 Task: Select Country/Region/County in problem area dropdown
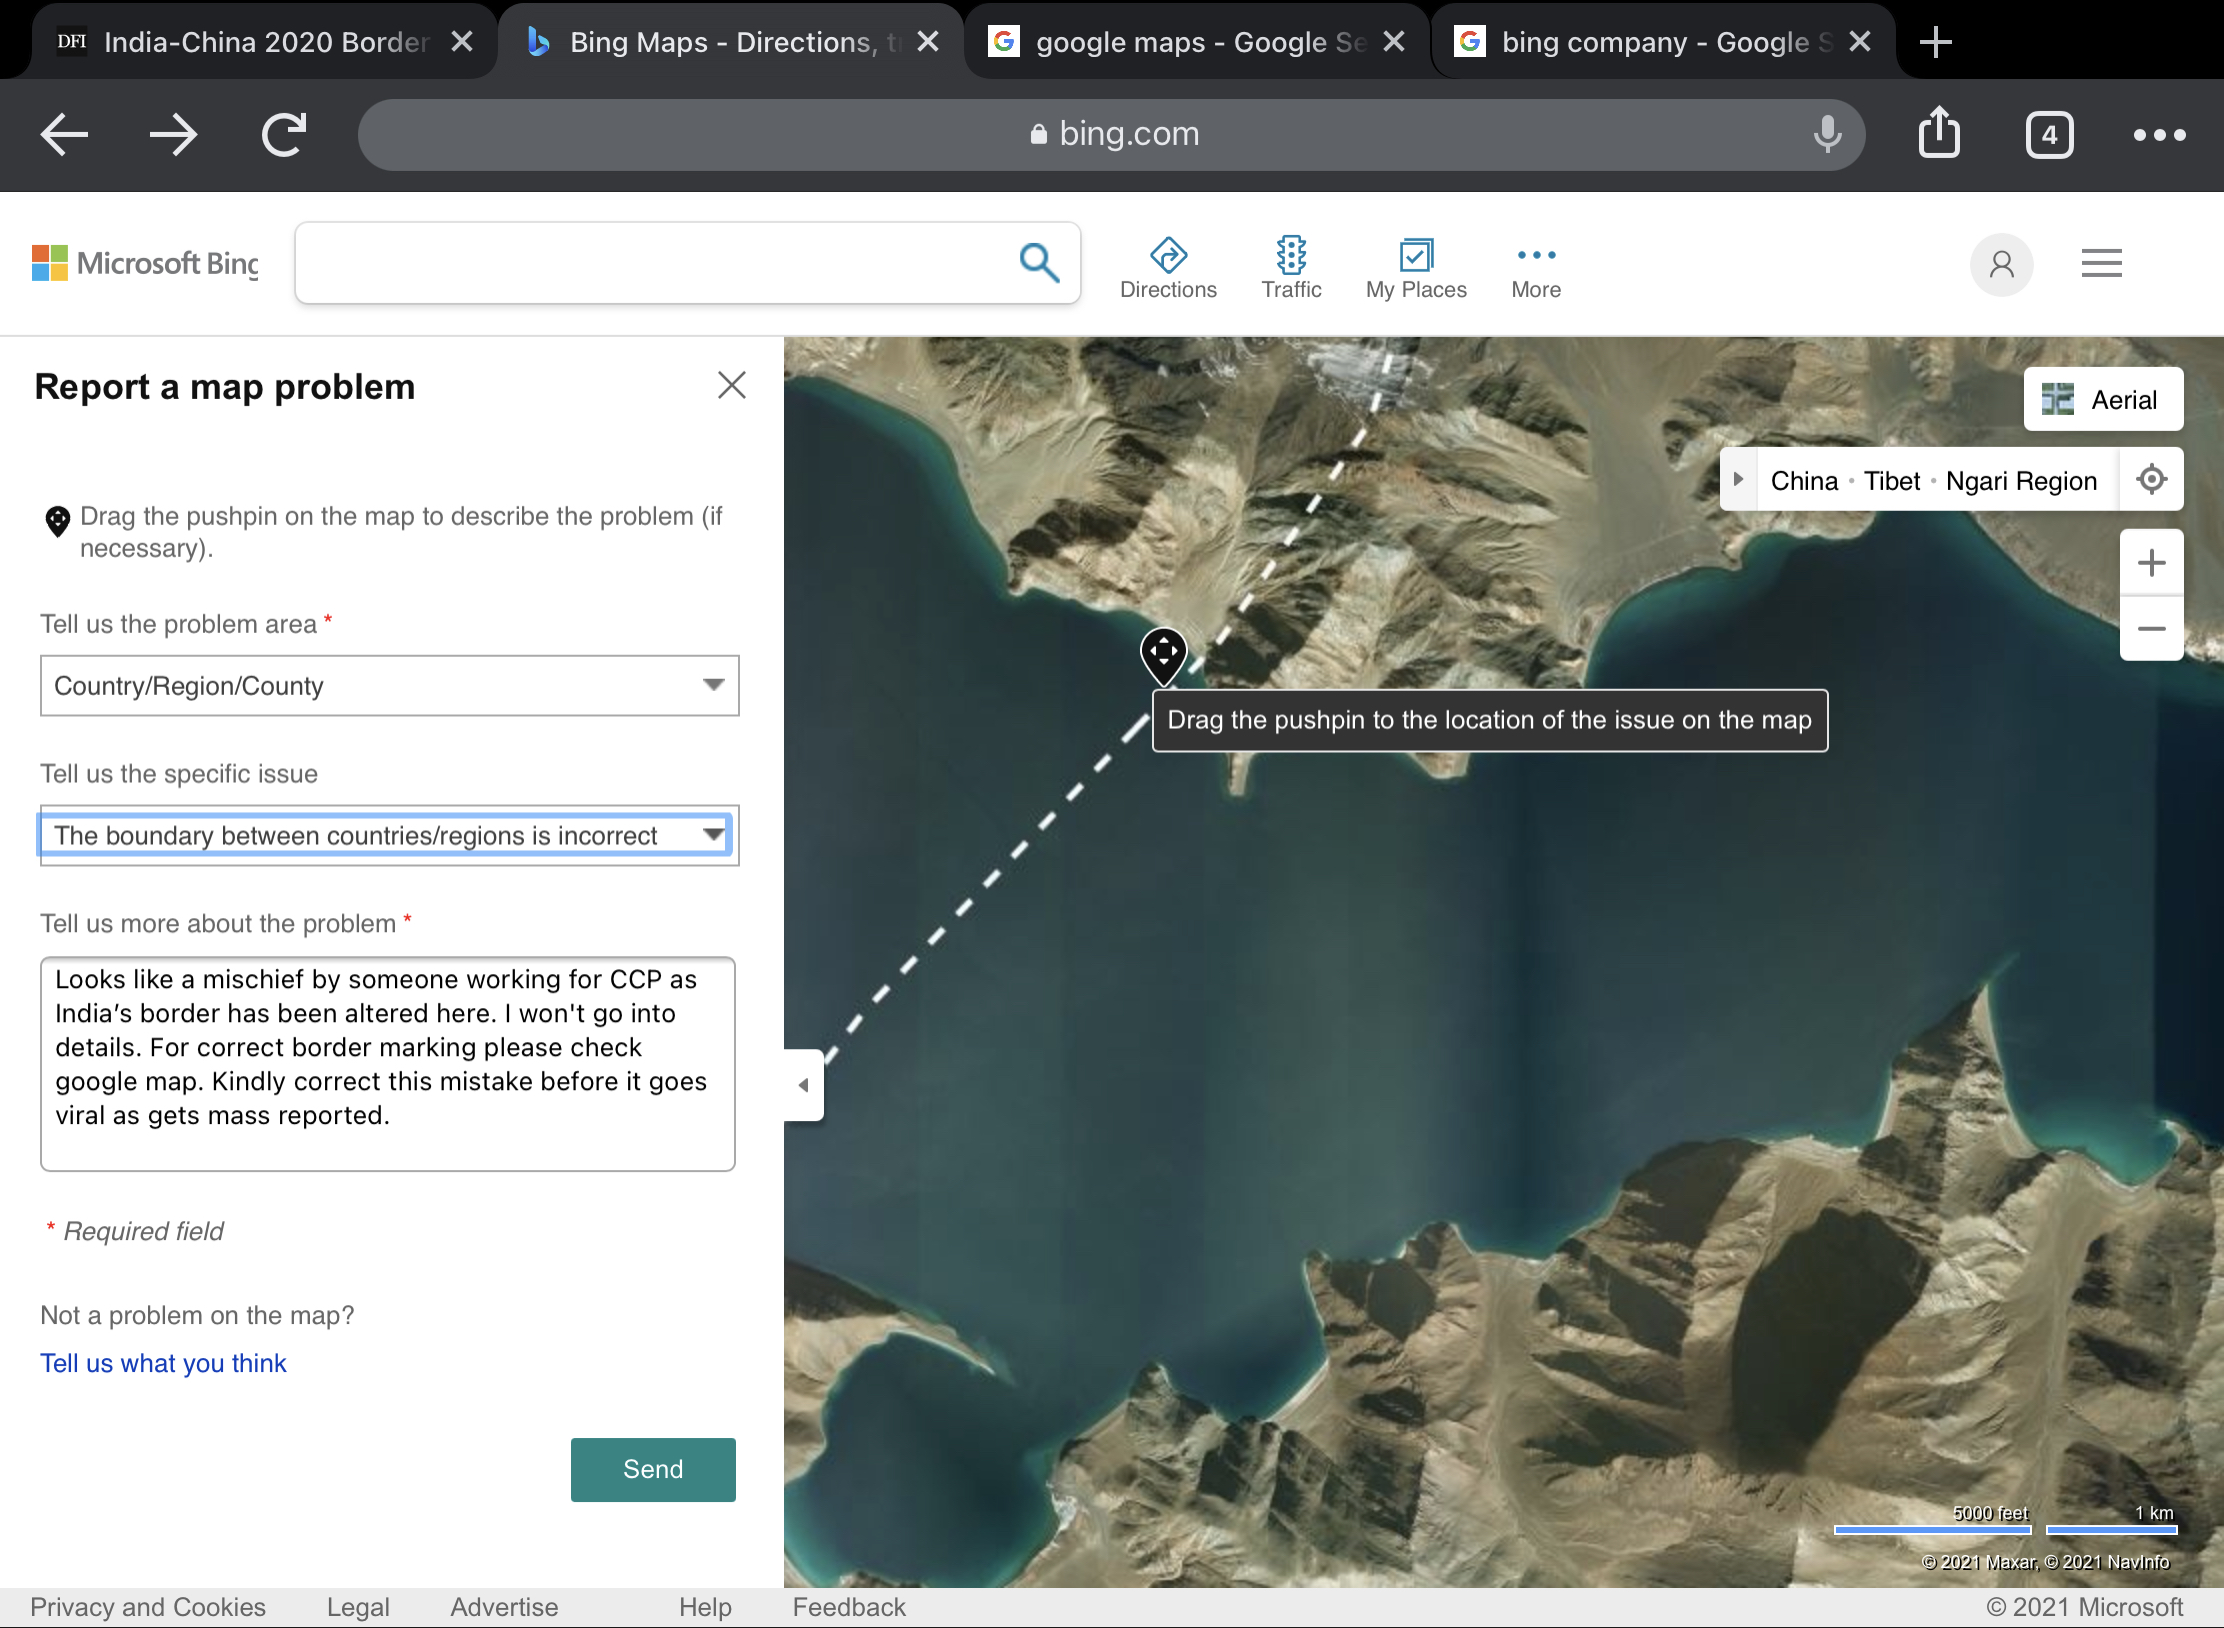[387, 685]
